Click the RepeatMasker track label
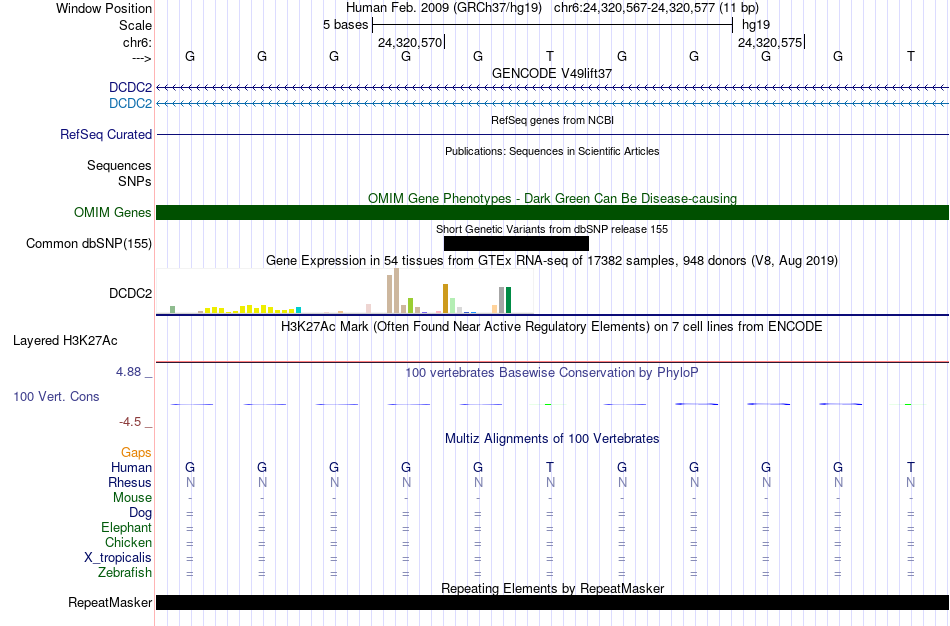Viewport: 950px width, 626px height. click(110, 602)
